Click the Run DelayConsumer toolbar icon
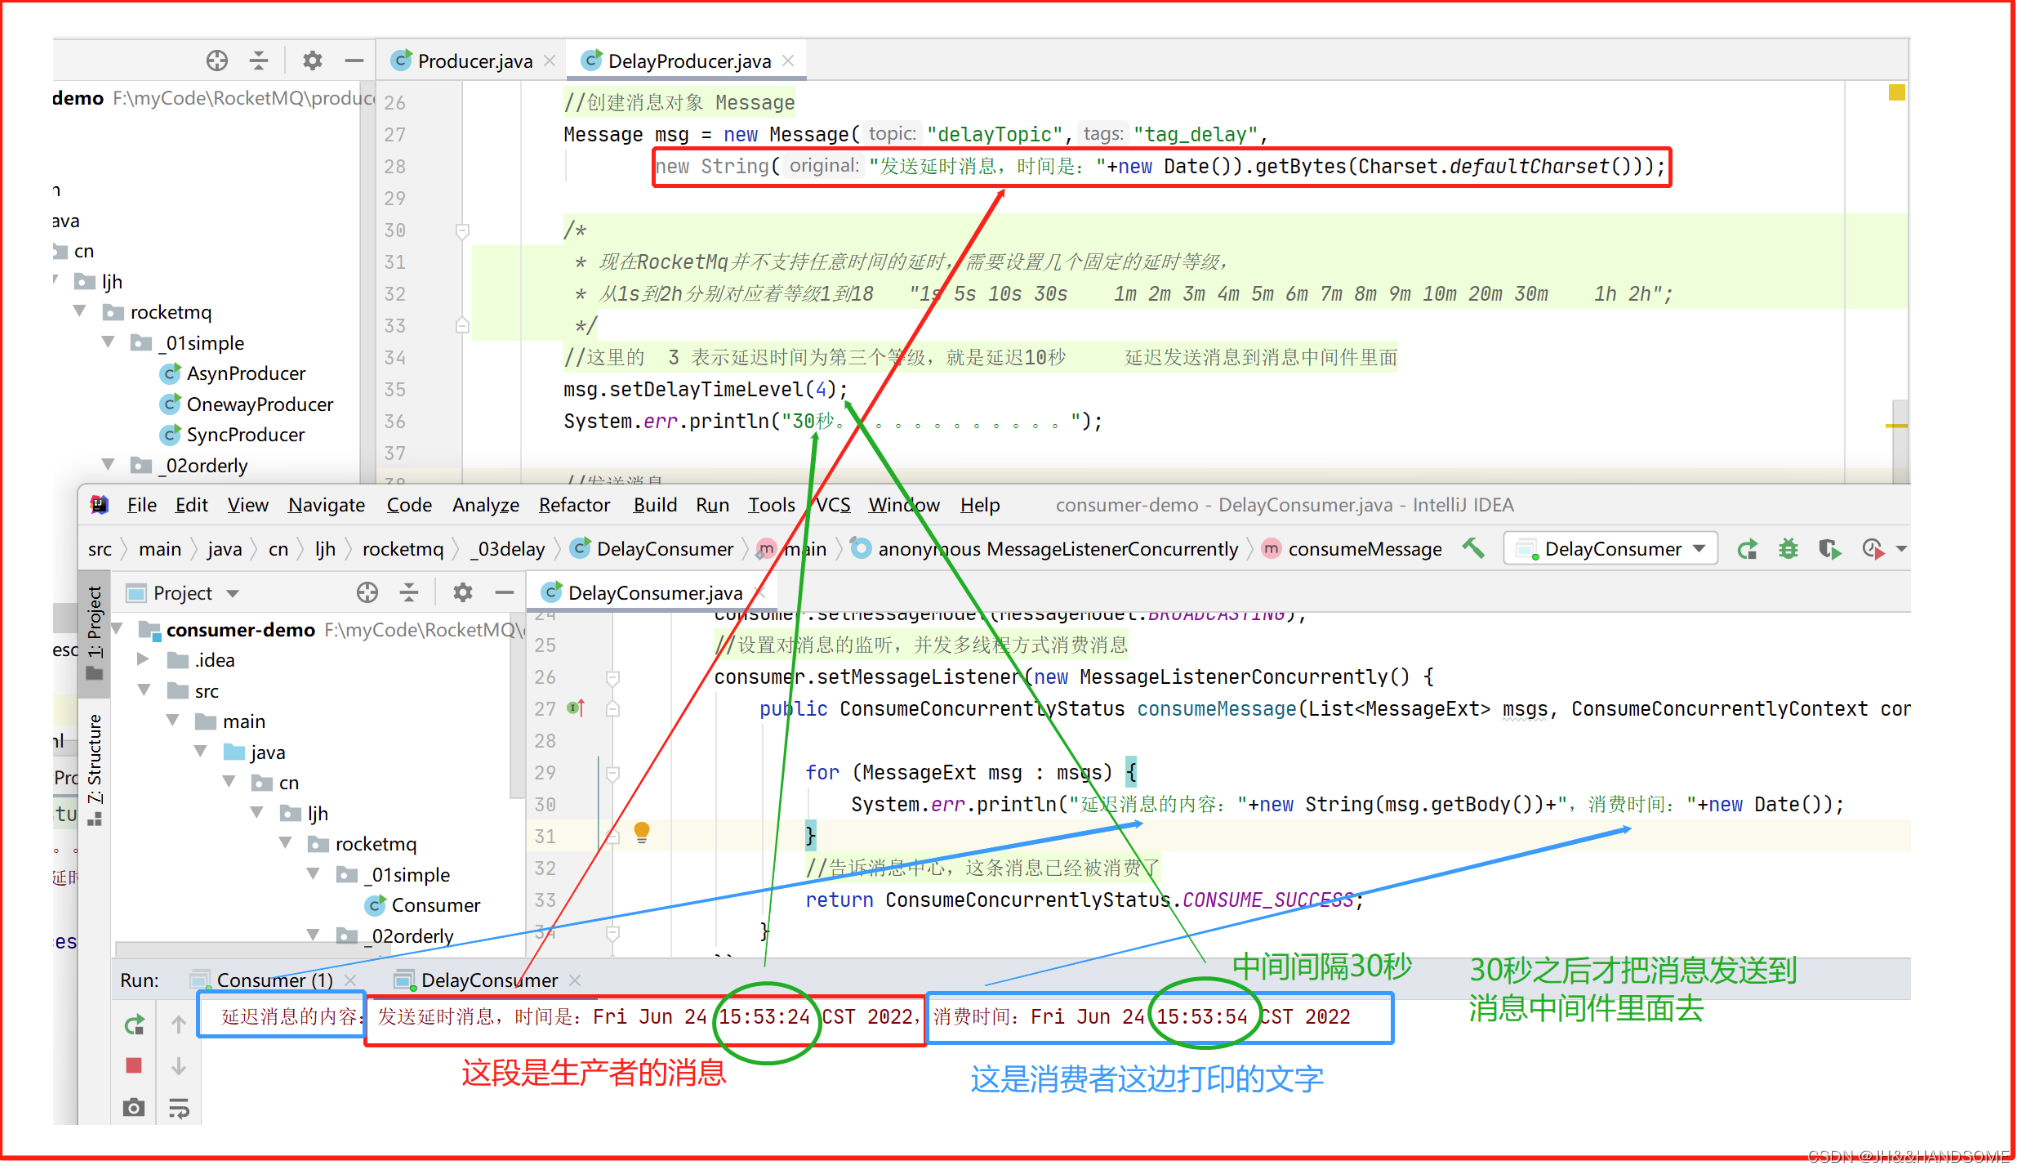2025x1173 pixels. click(x=1746, y=549)
